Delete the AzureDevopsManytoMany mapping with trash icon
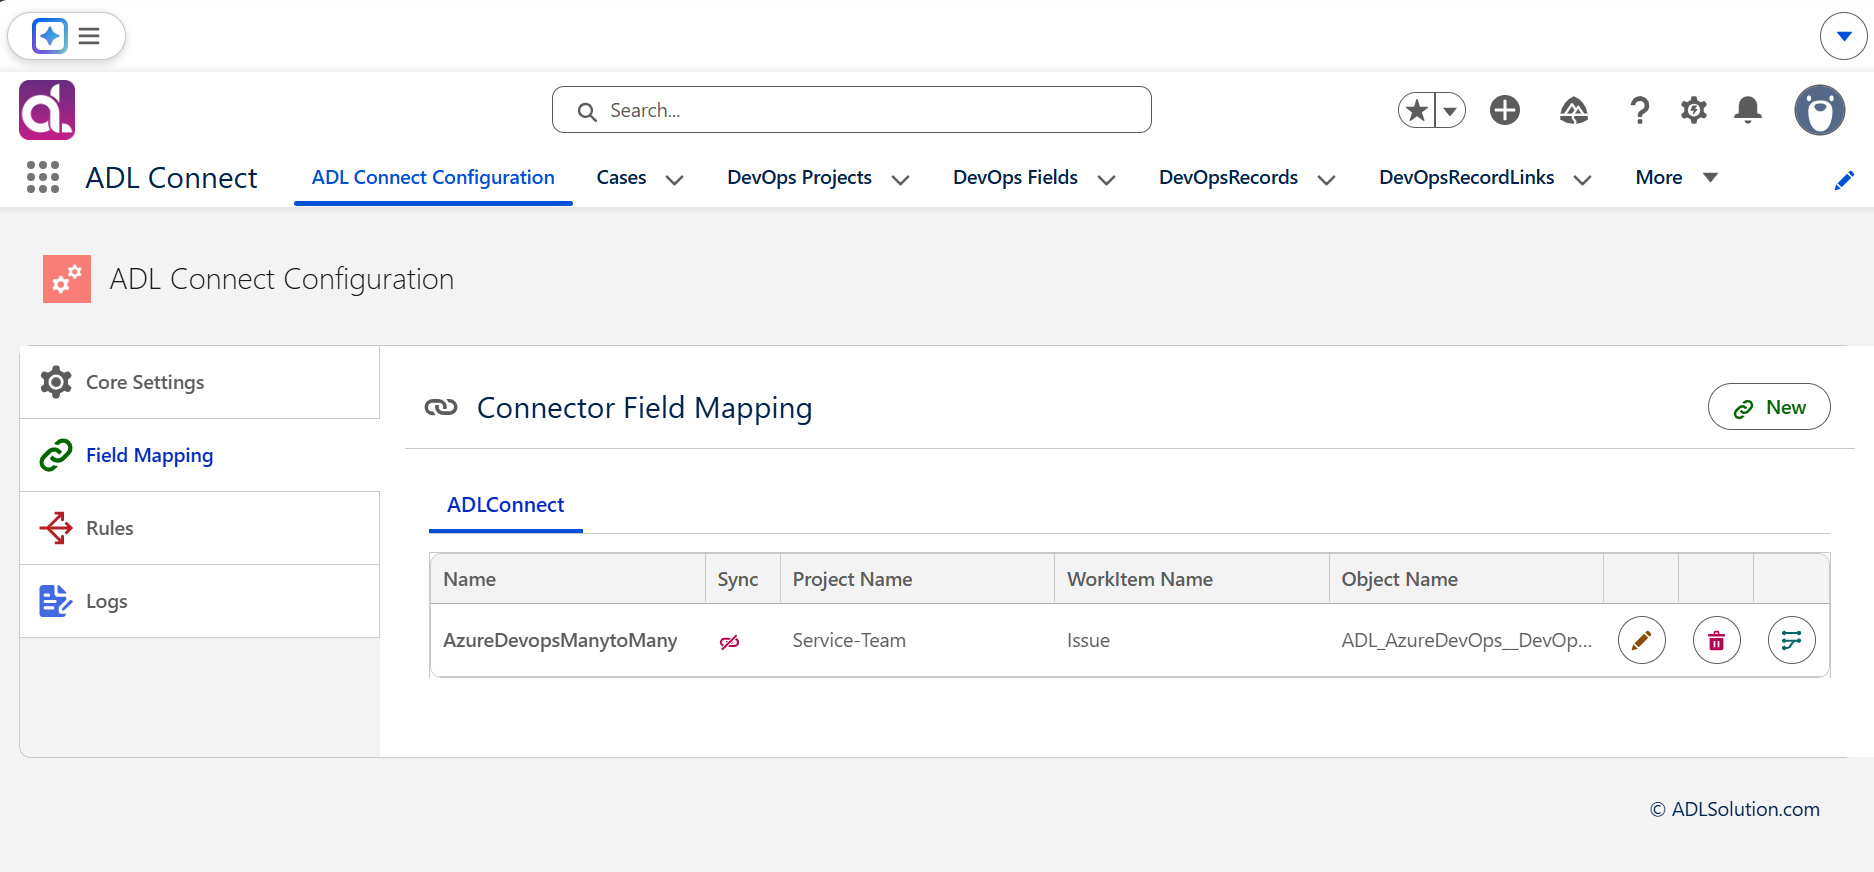Viewport: 1874px width, 872px height. point(1717,640)
